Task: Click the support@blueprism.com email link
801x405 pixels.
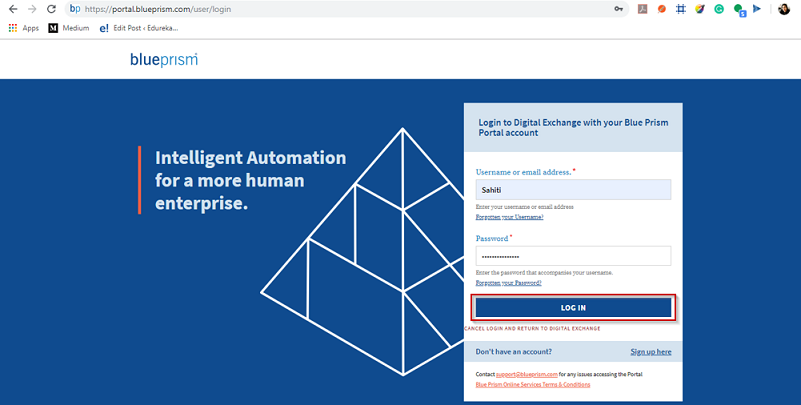Action: 526,374
